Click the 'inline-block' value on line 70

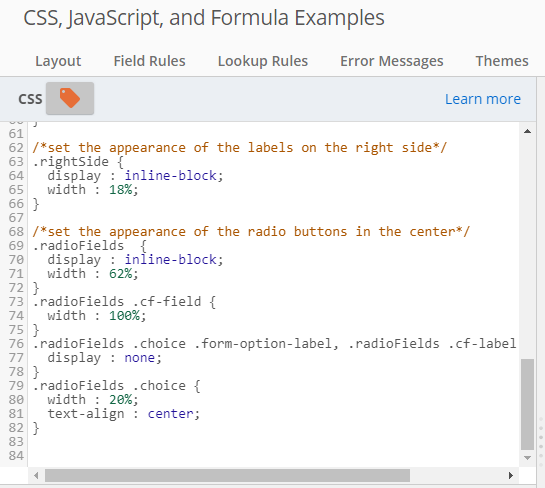pos(171,260)
